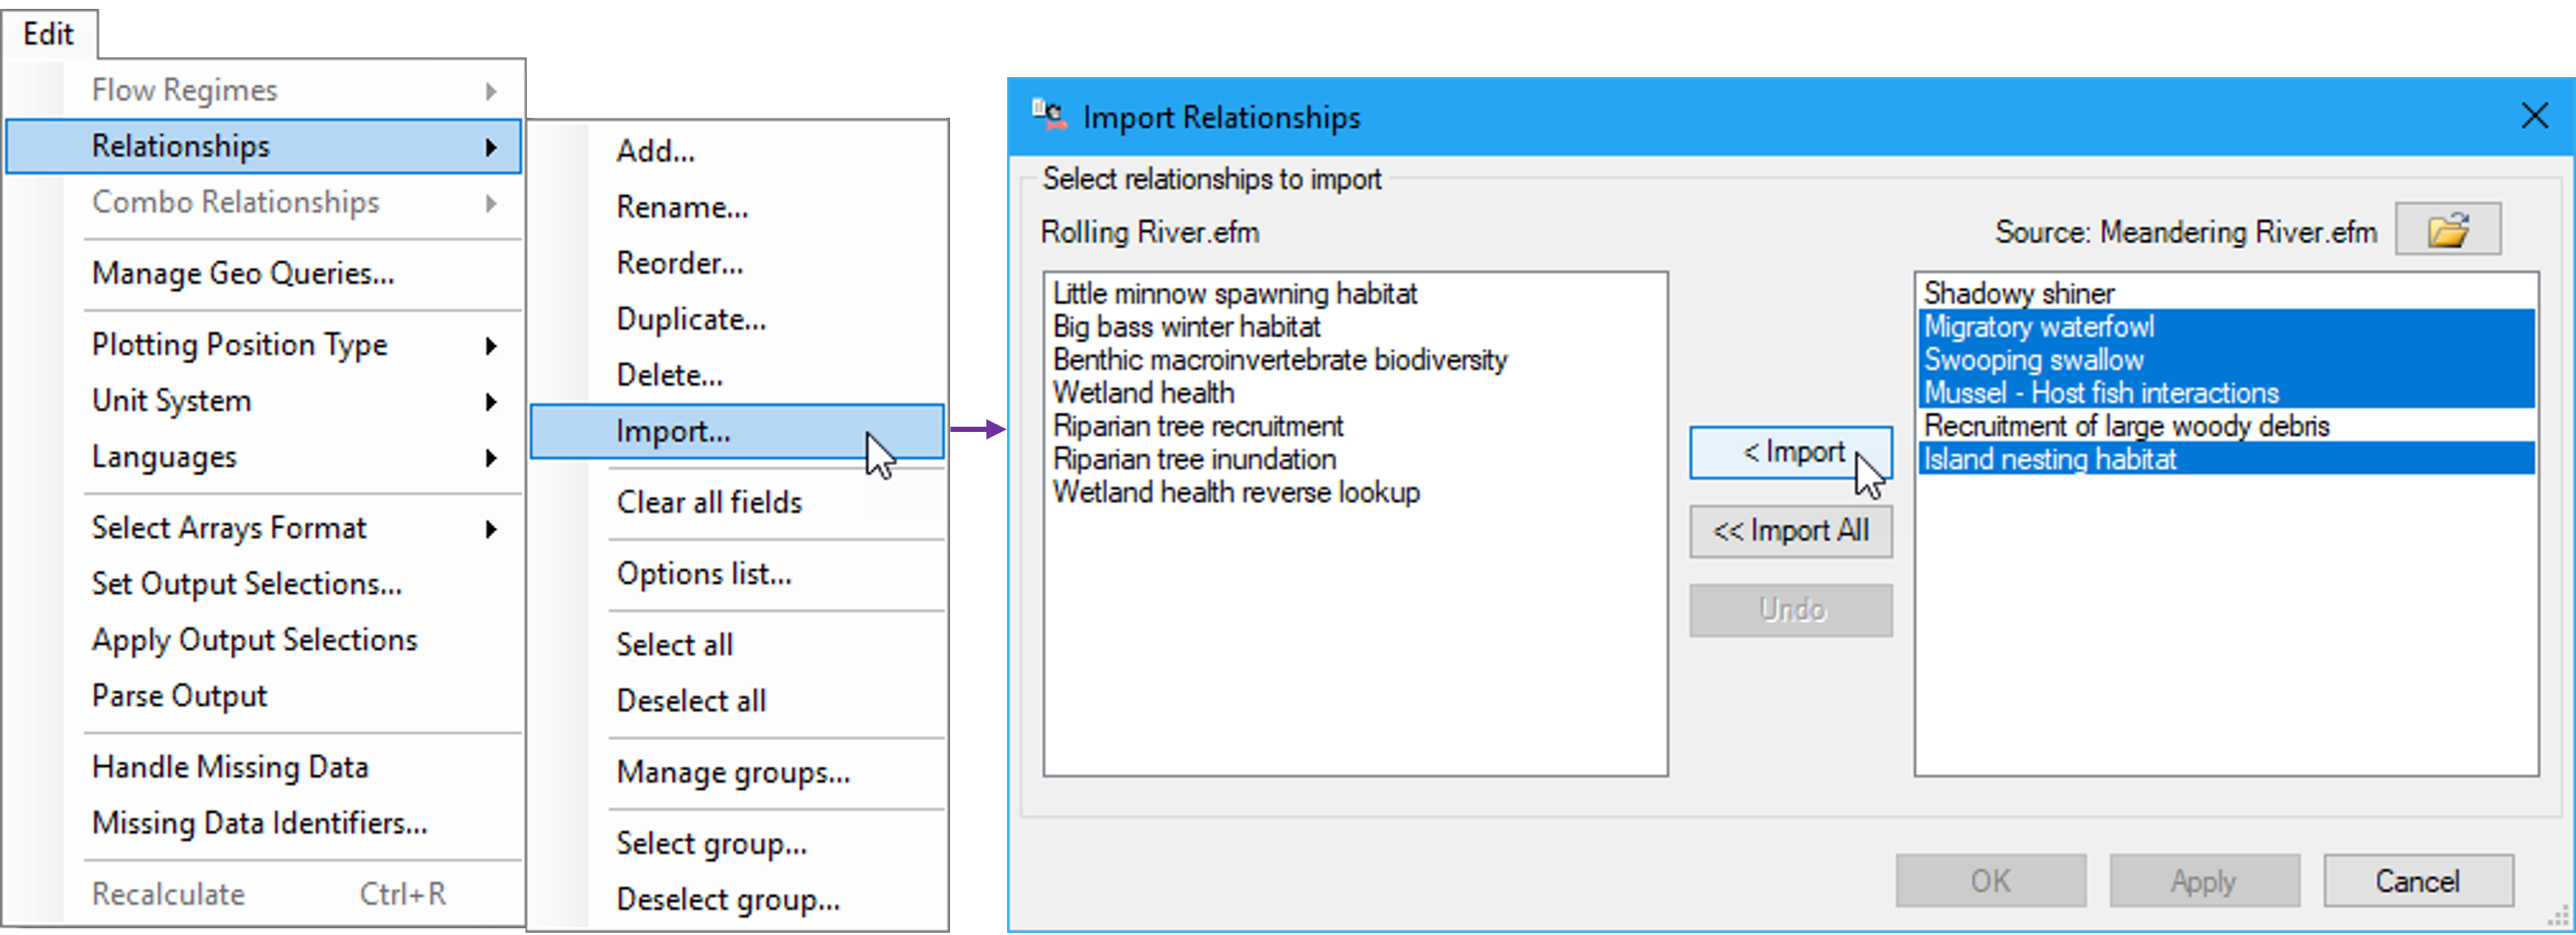Screen dimensions: 2576x935
Task: Click Recalculate in the Edit menu
Action: 167,893
